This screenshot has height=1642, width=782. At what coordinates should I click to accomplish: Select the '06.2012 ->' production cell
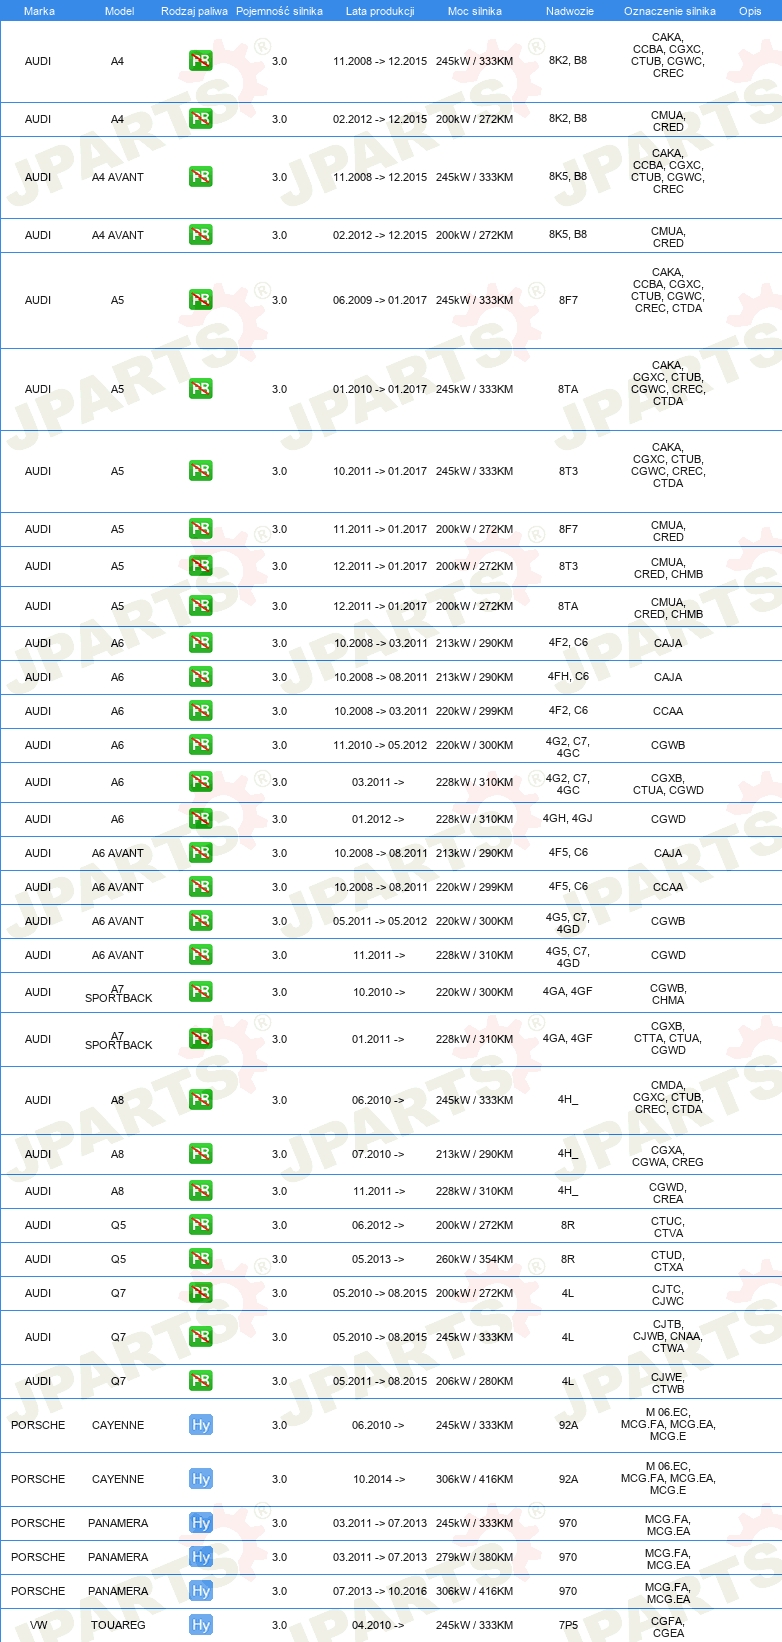[x=378, y=1225]
